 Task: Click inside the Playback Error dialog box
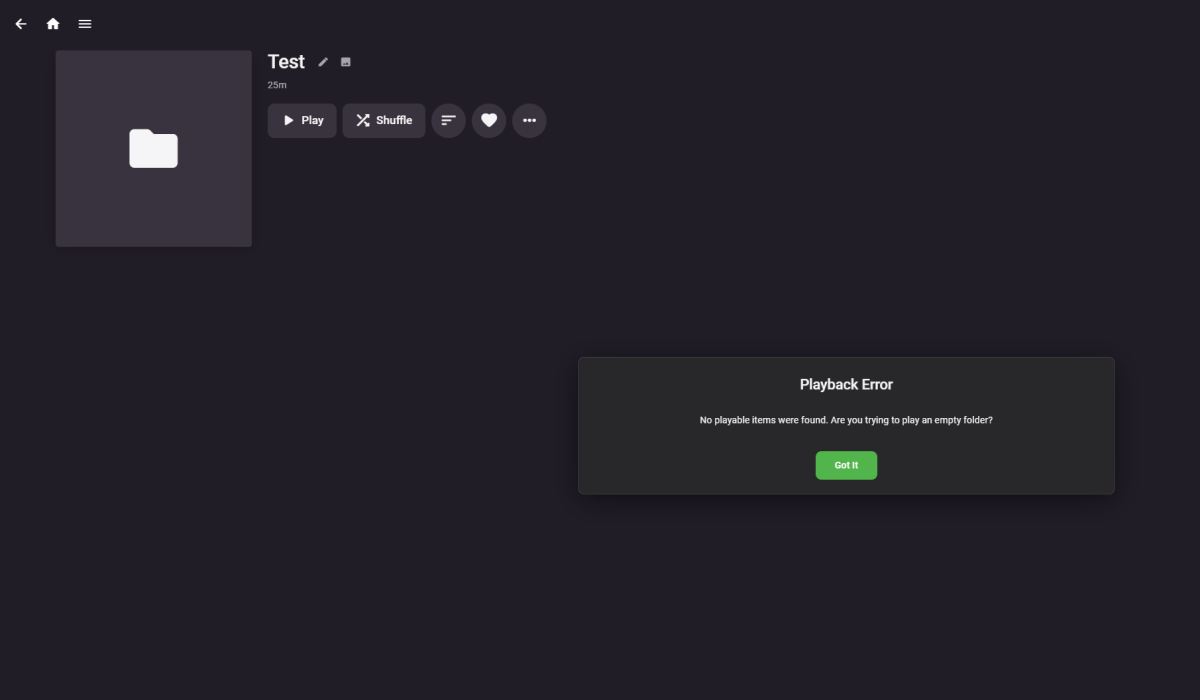846,426
